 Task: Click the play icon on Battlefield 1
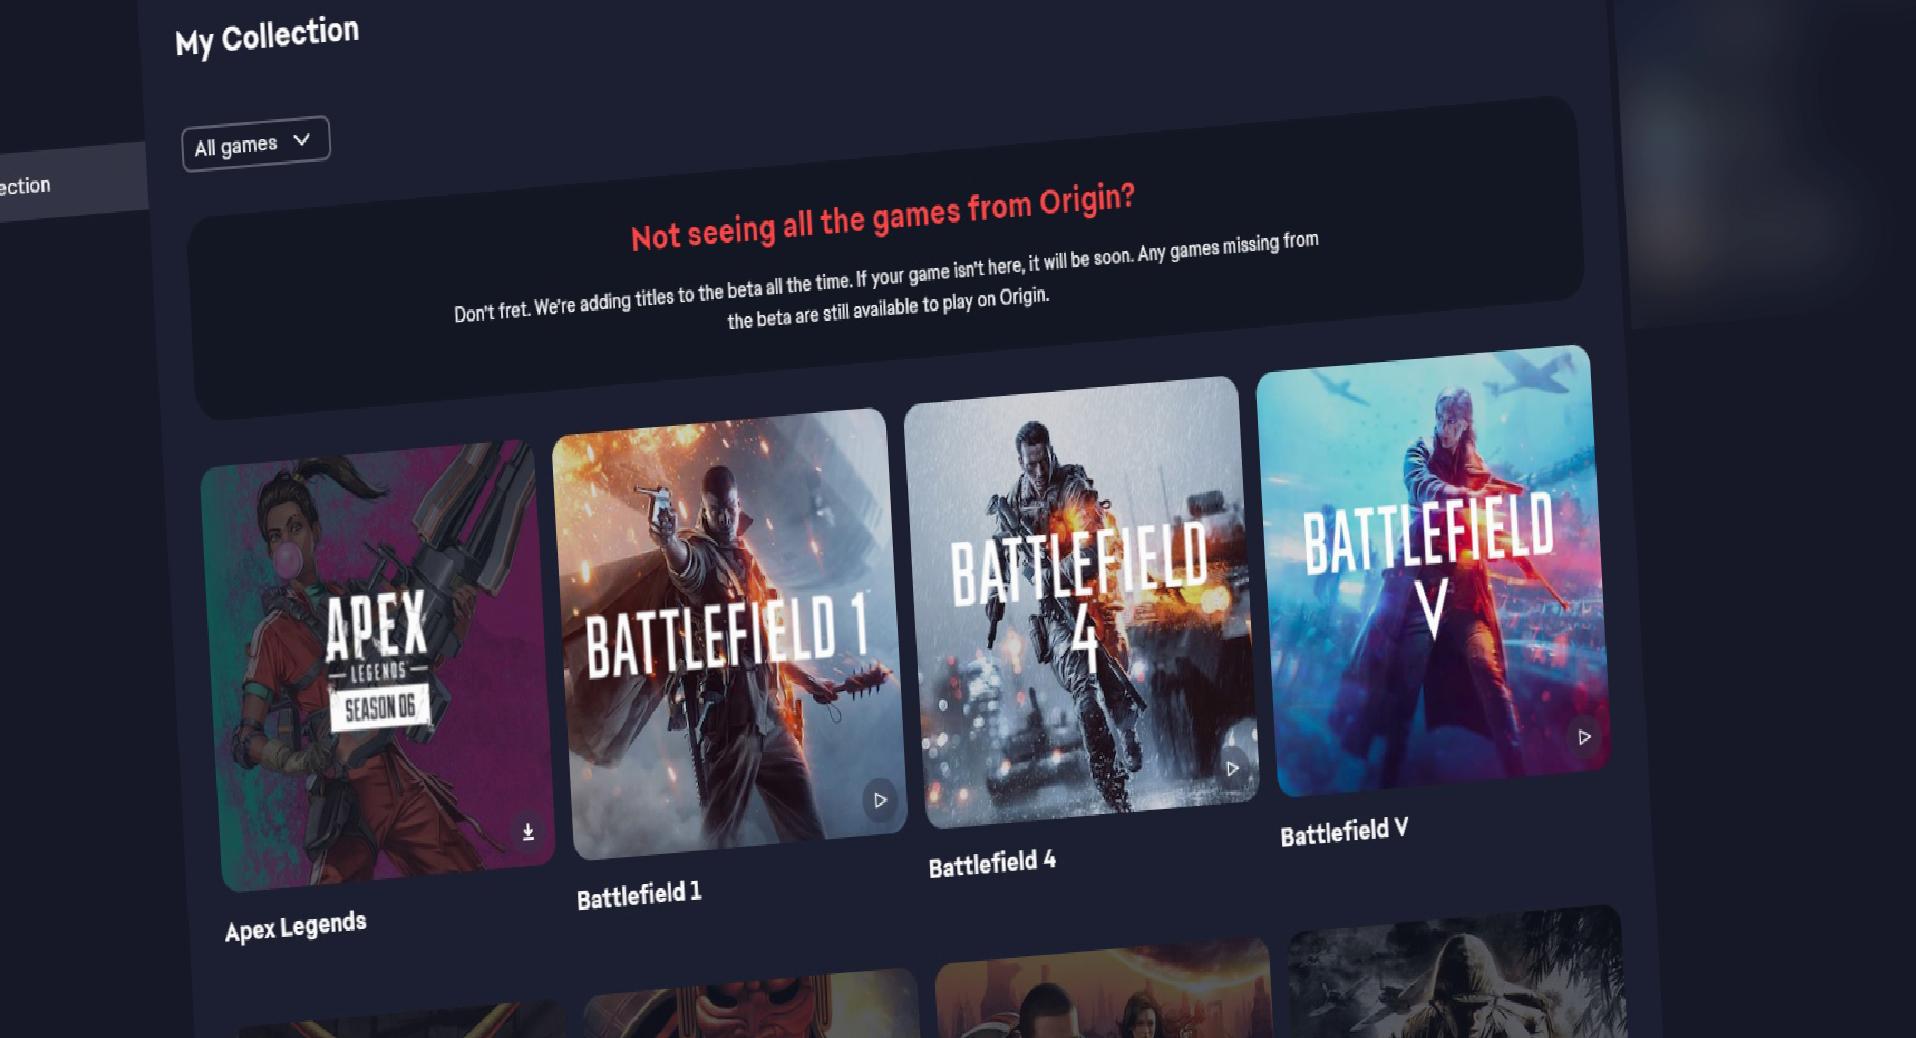(880, 800)
